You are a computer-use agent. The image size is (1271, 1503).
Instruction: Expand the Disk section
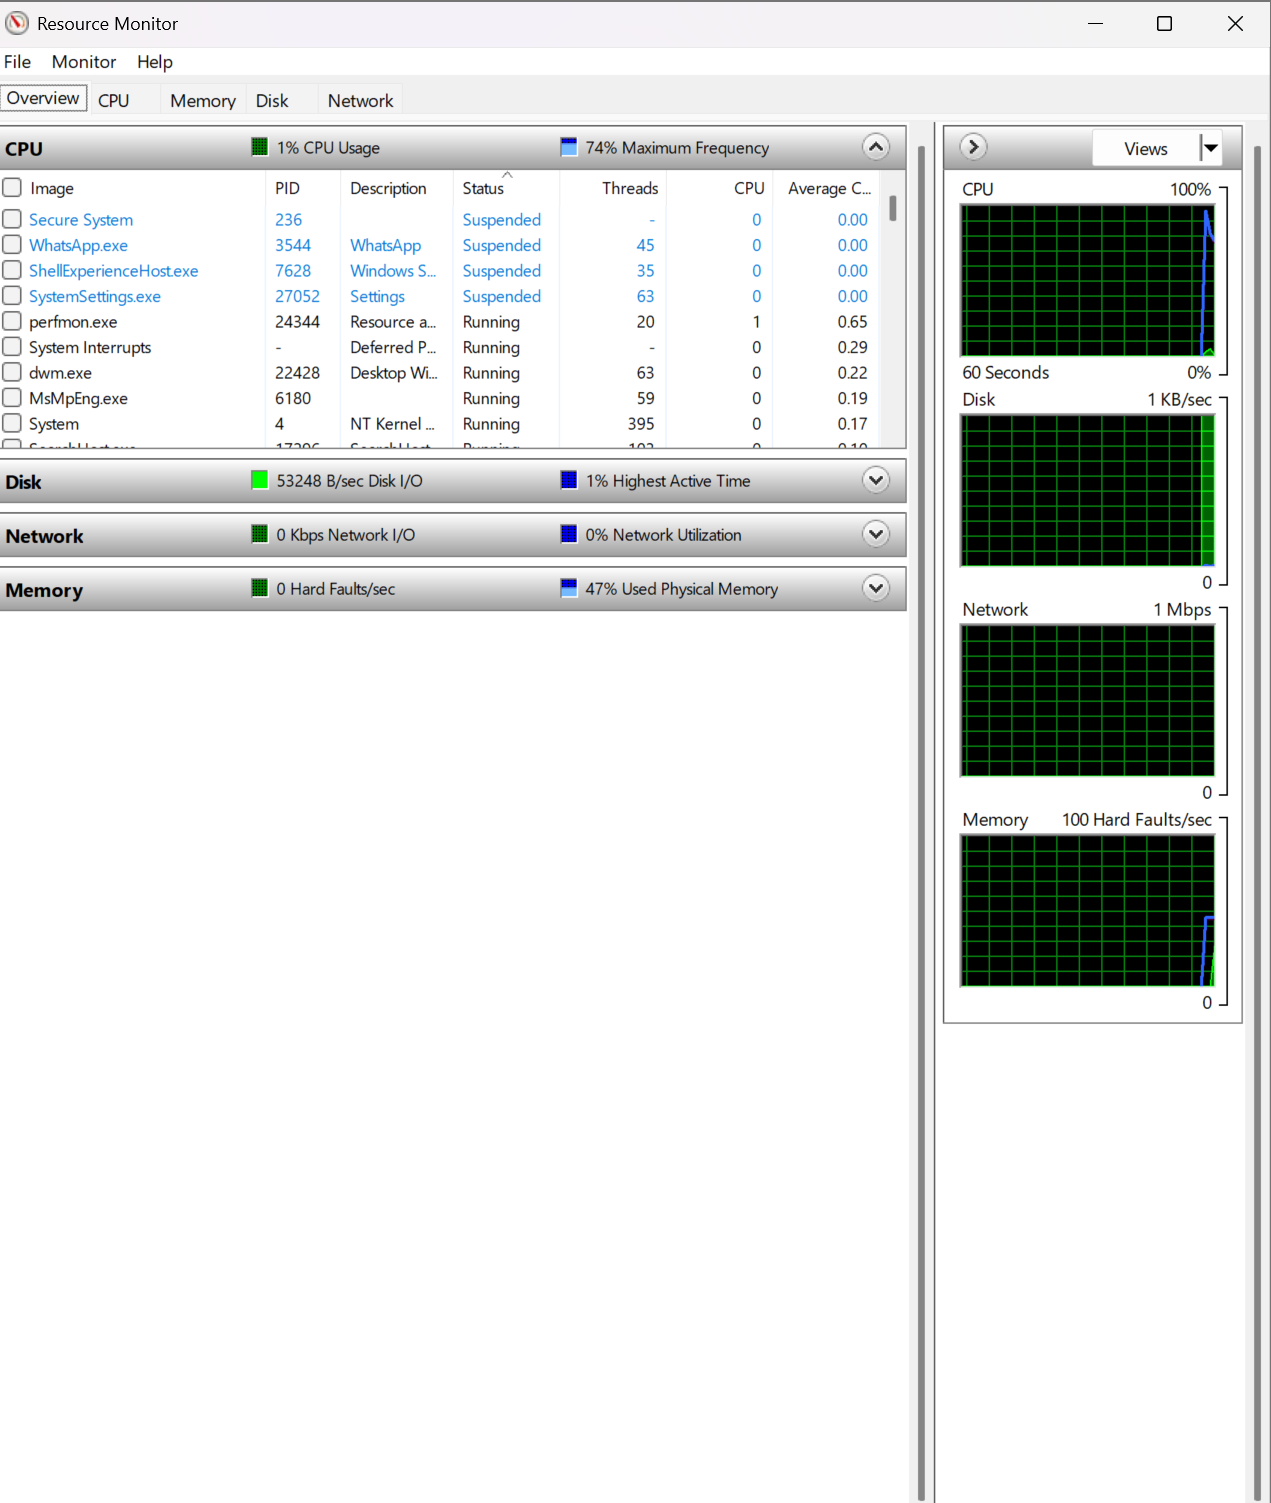pyautogui.click(x=875, y=481)
